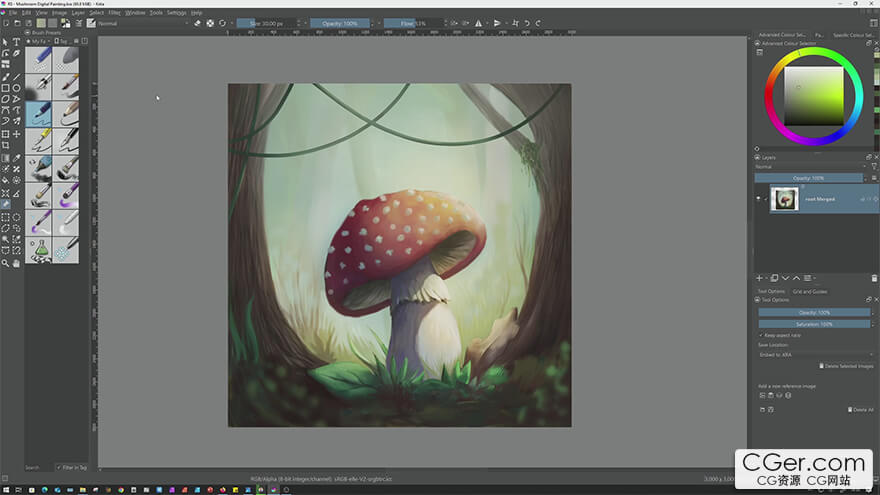Select the Select Shapes arrow tool
Image resolution: width=880 pixels, height=495 pixels.
pos(6,42)
